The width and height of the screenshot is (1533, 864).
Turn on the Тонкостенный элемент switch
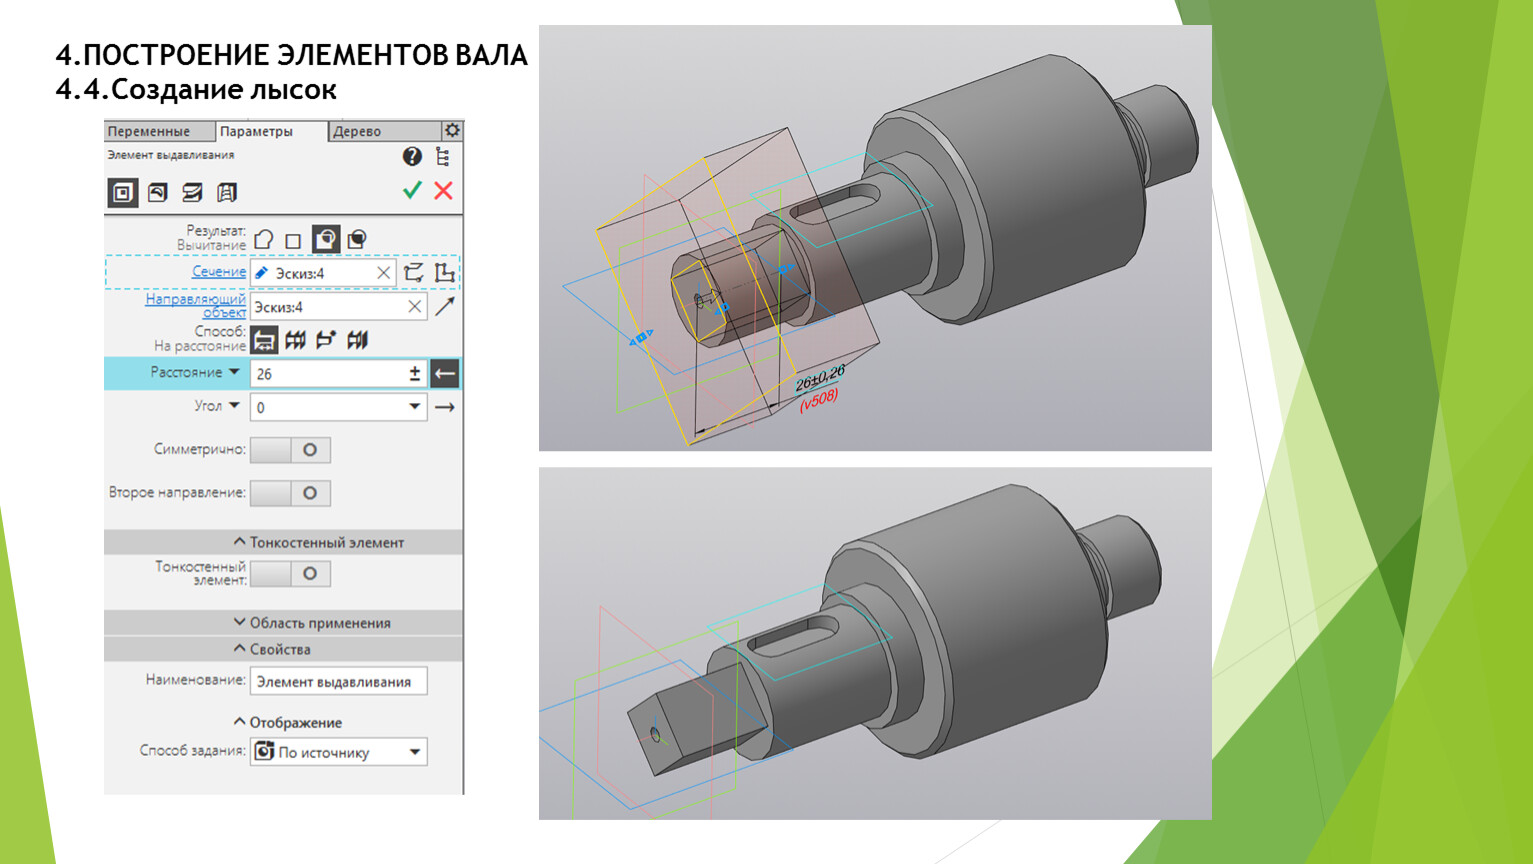(x=290, y=574)
